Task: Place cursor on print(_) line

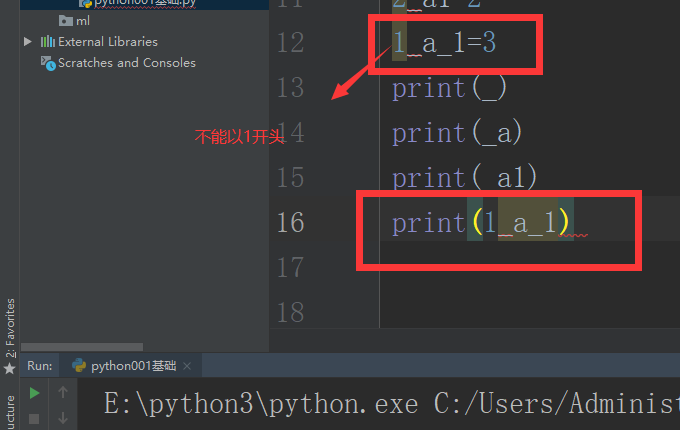Action: coord(449,88)
